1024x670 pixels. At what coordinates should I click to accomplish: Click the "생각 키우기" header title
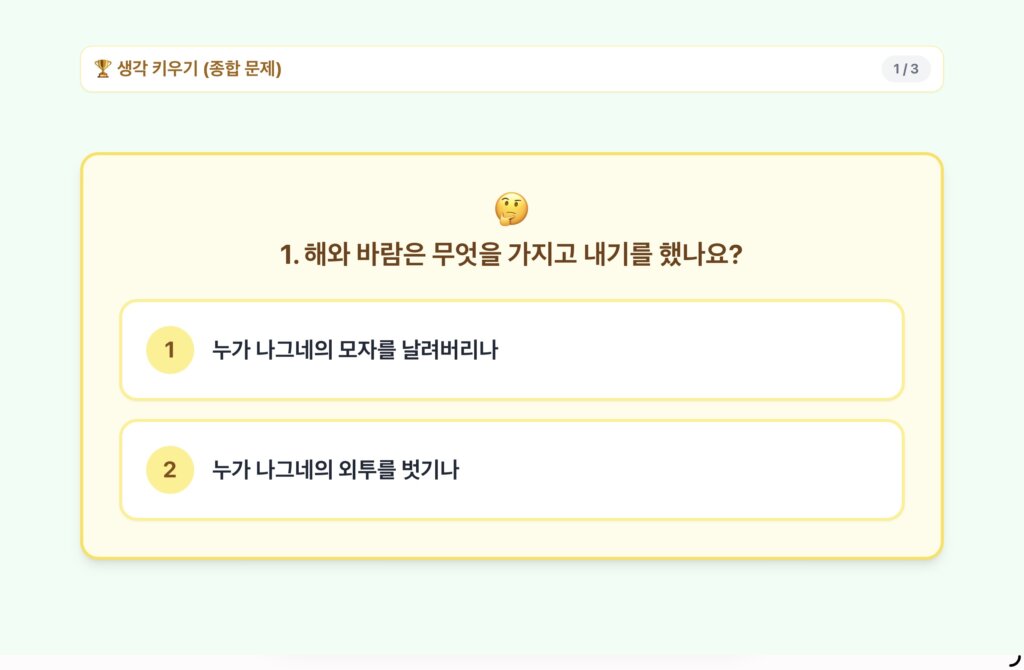[157, 69]
